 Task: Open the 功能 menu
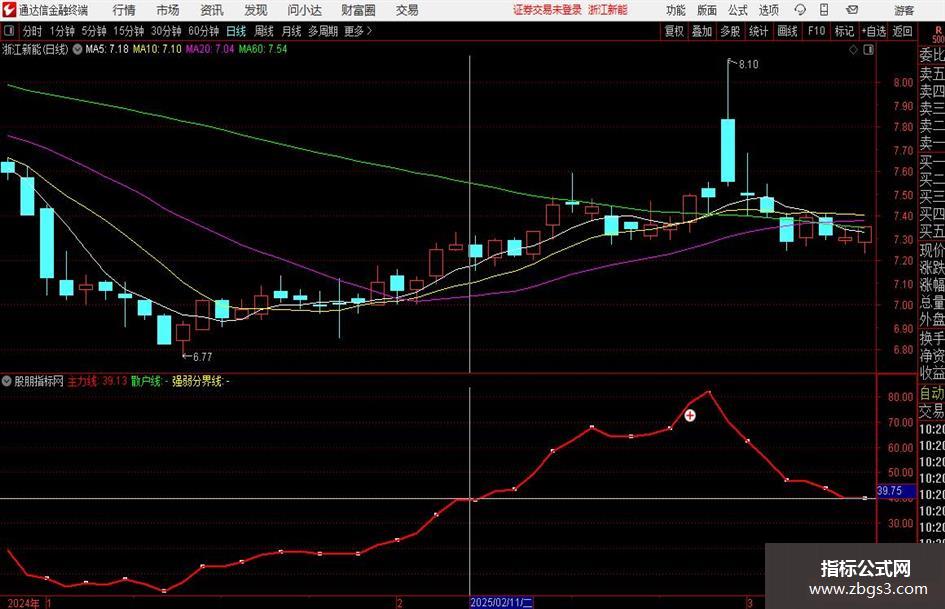676,10
